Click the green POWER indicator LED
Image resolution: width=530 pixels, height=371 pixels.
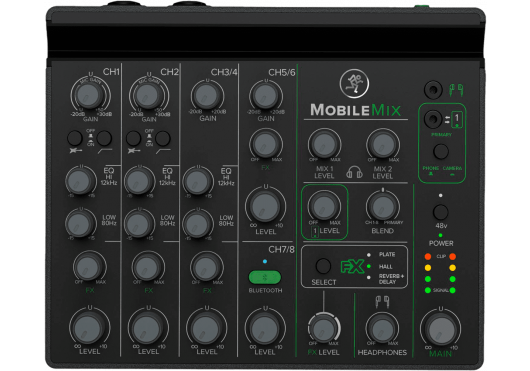point(440,235)
